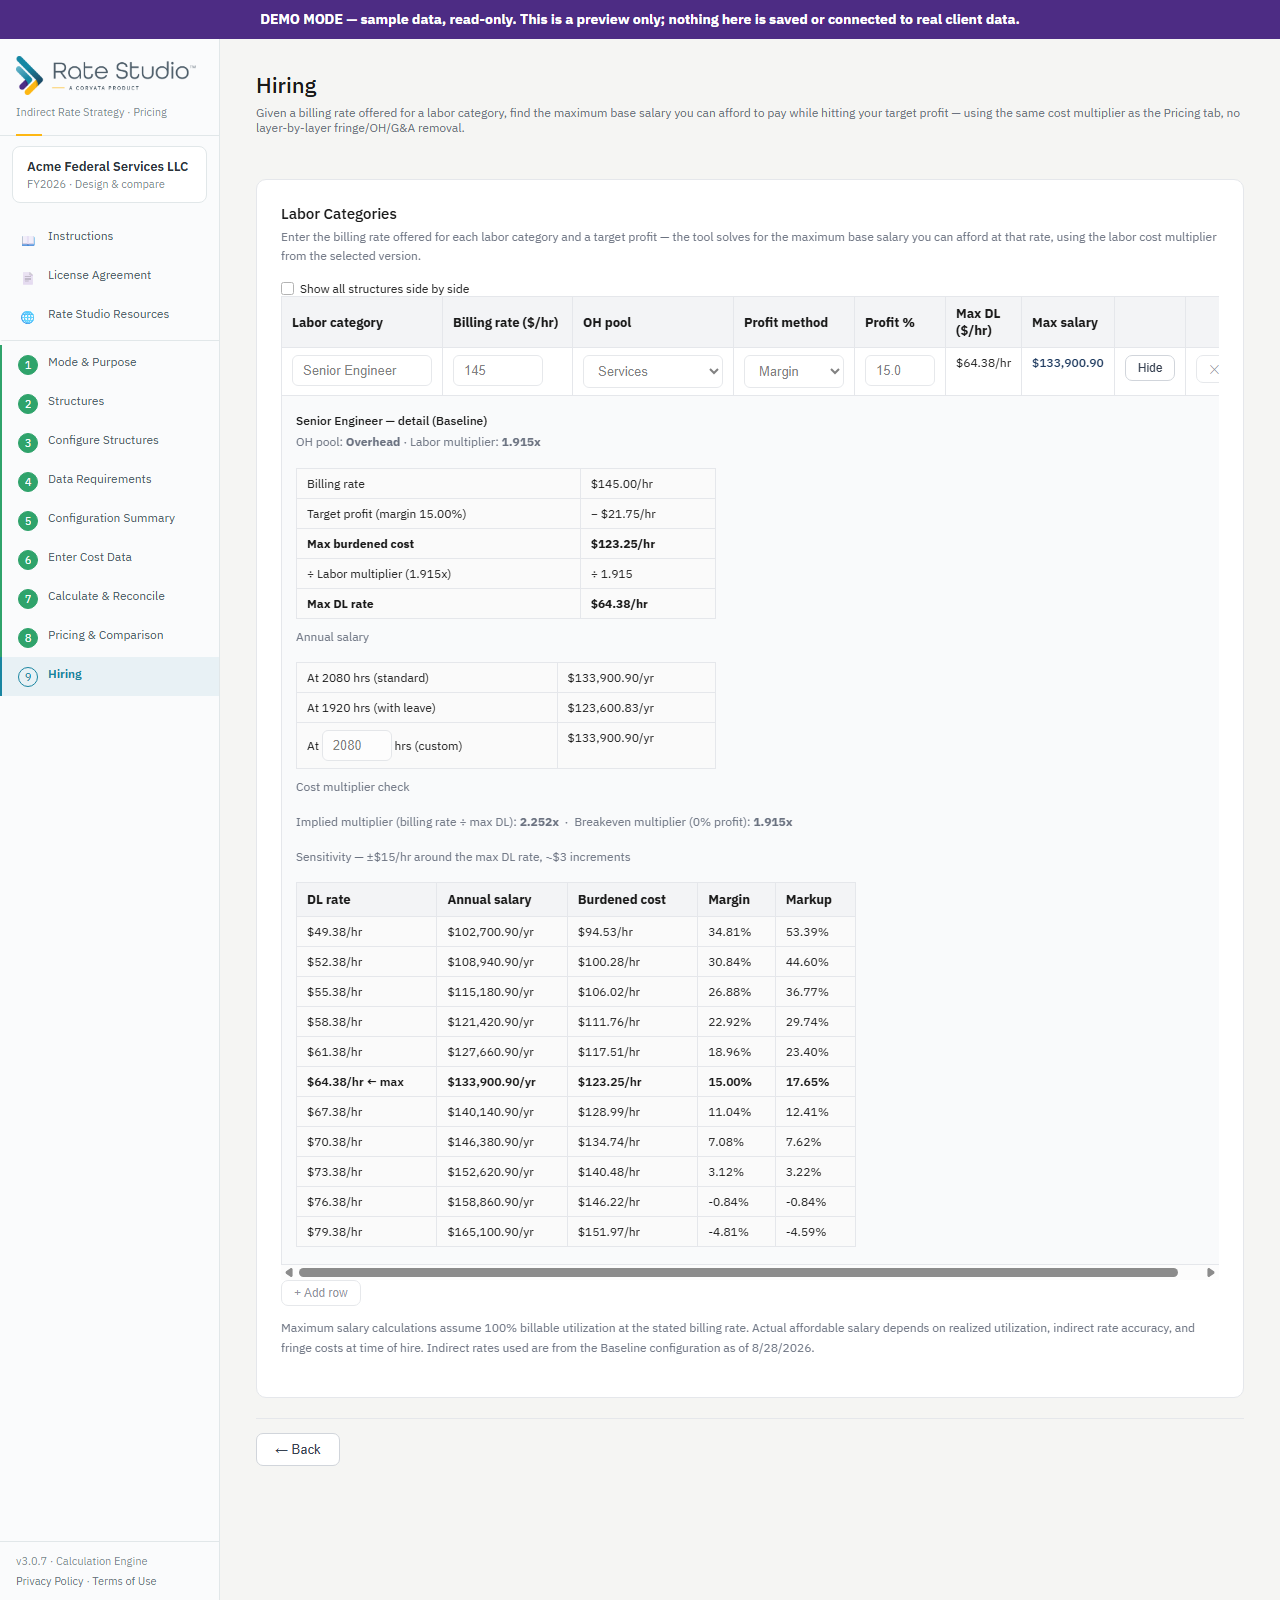Click the custom hours 2080 field

(x=357, y=746)
